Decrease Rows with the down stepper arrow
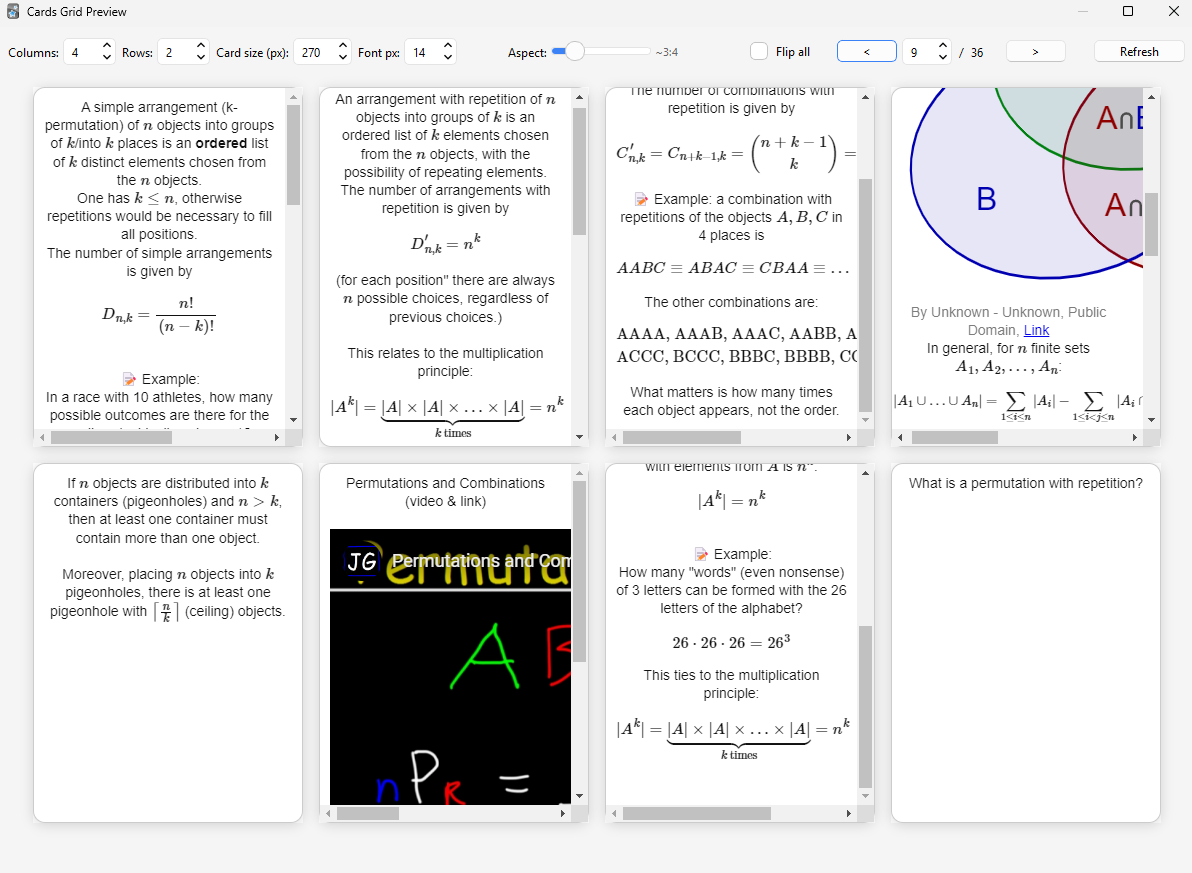 200,57
